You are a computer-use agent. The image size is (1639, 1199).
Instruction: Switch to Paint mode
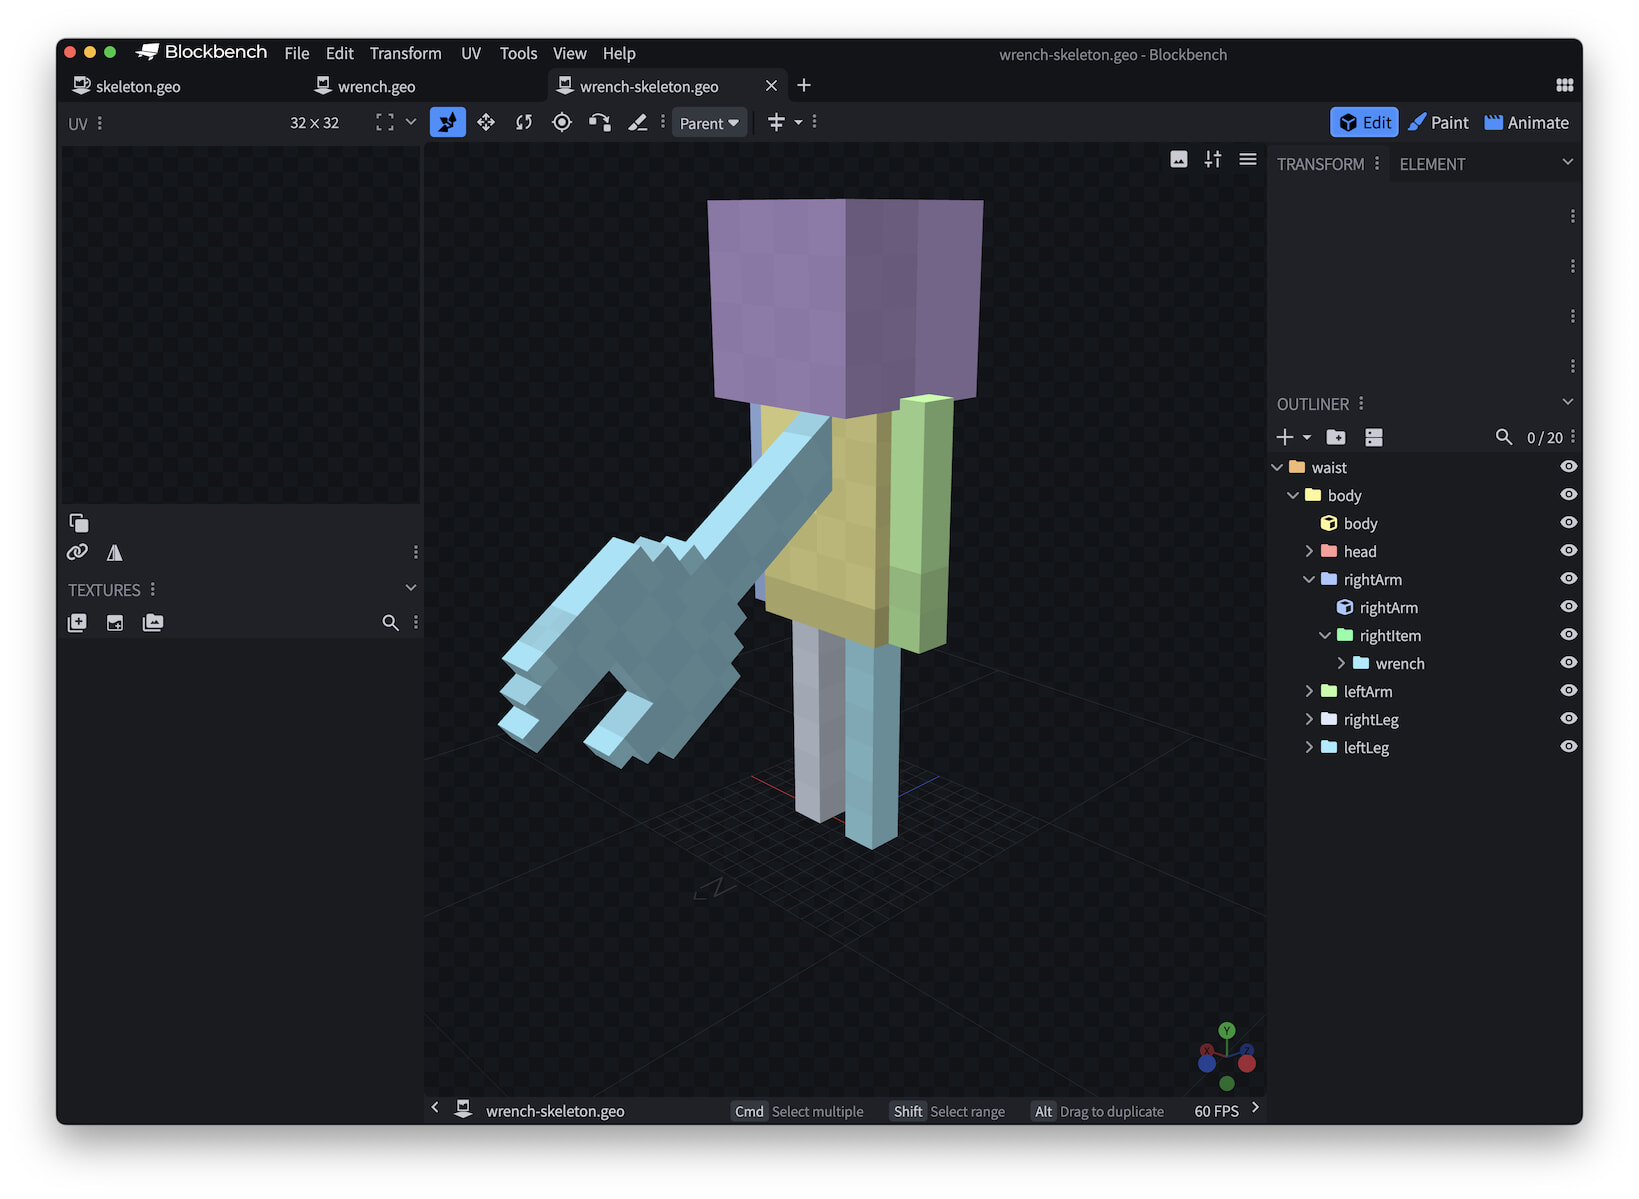1438,122
